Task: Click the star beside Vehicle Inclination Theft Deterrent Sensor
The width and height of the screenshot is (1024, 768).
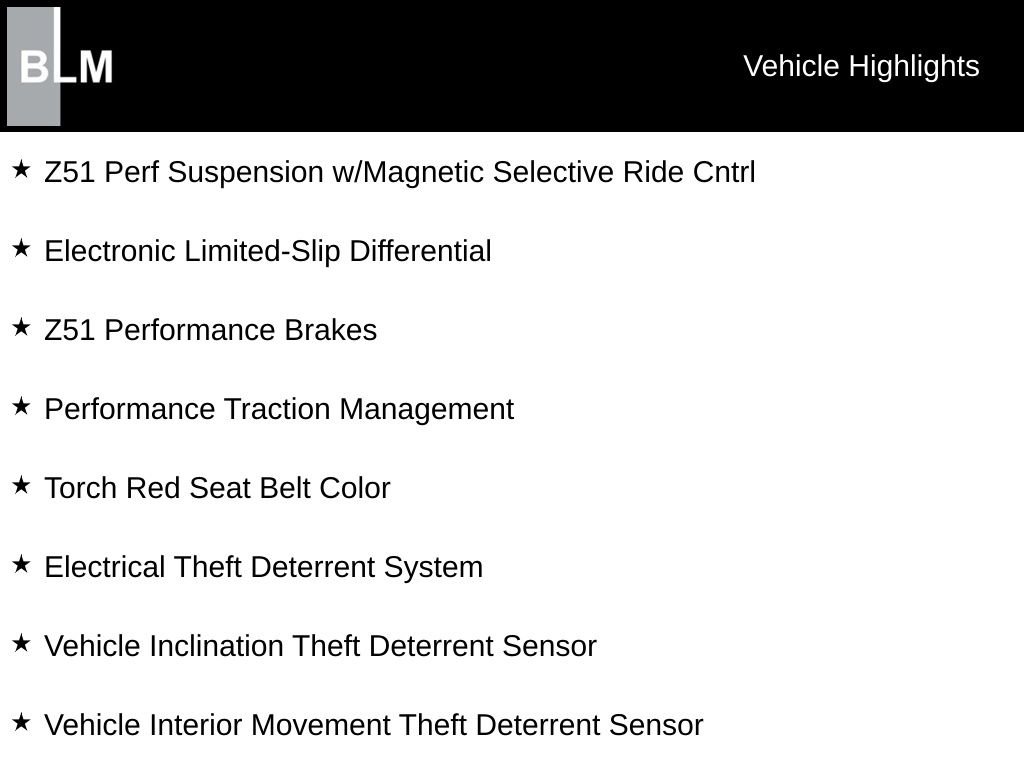Action: 21,644
